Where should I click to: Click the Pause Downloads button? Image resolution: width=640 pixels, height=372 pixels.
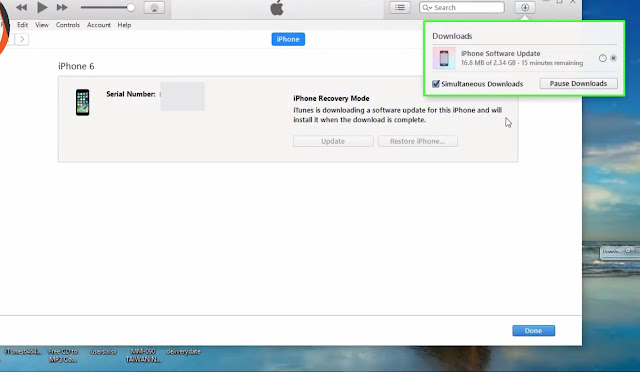point(578,83)
